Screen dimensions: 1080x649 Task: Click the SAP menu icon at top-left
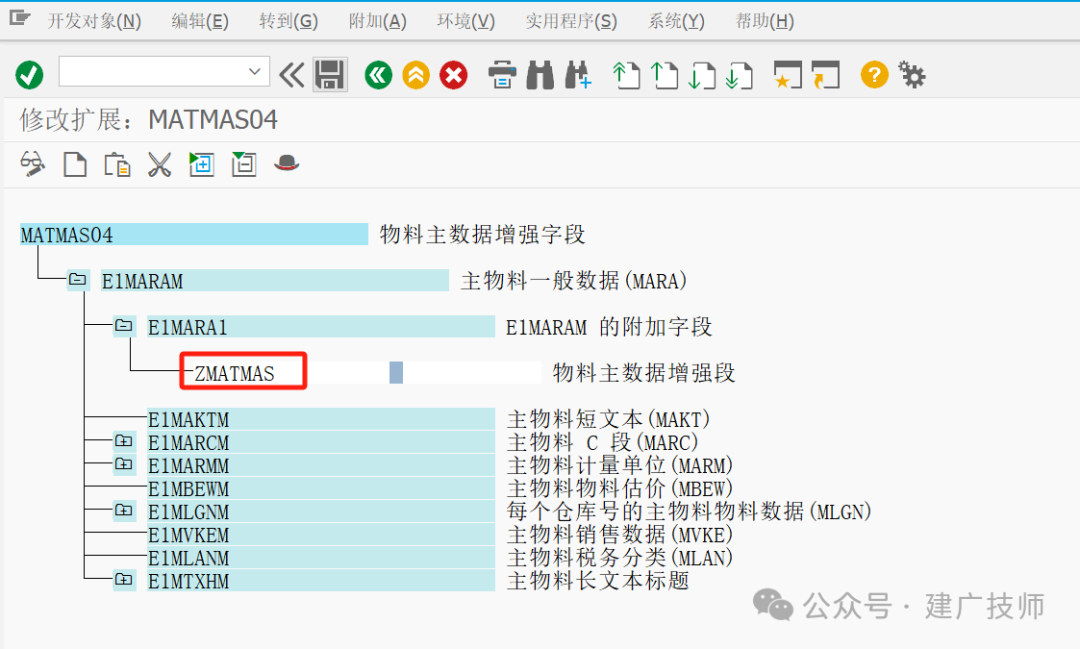(19, 19)
